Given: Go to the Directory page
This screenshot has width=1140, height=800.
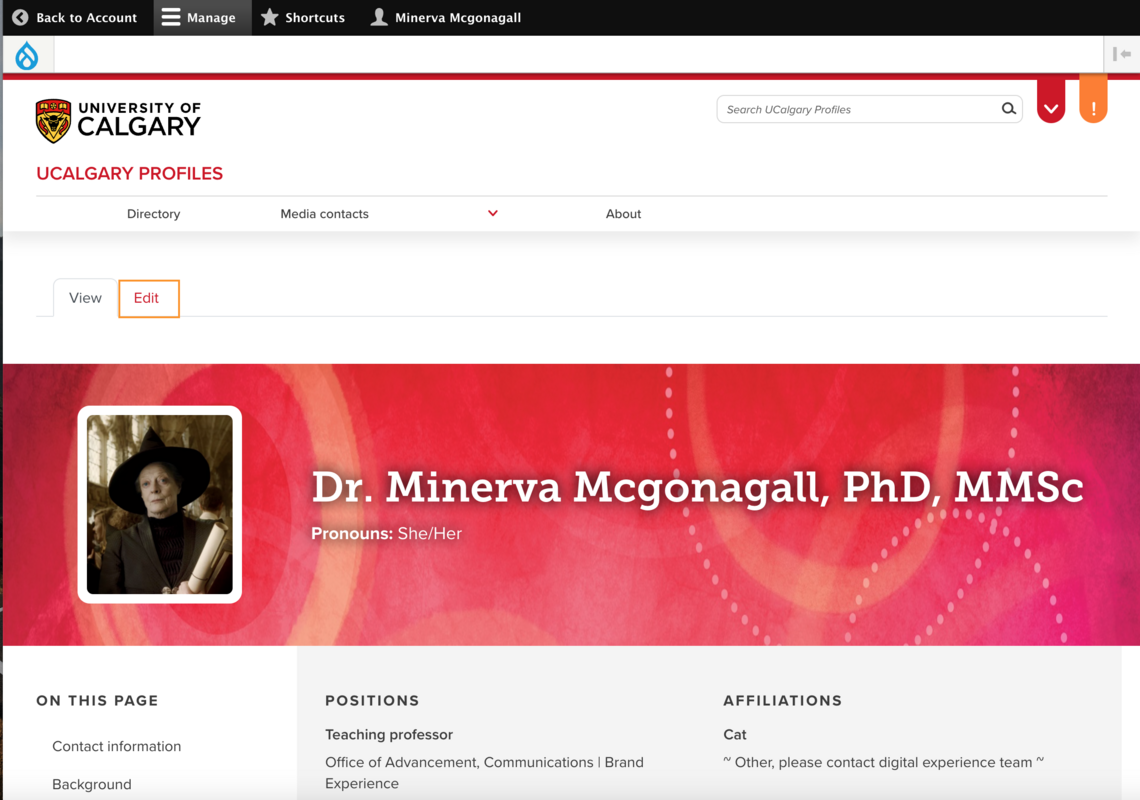Looking at the screenshot, I should coord(153,213).
